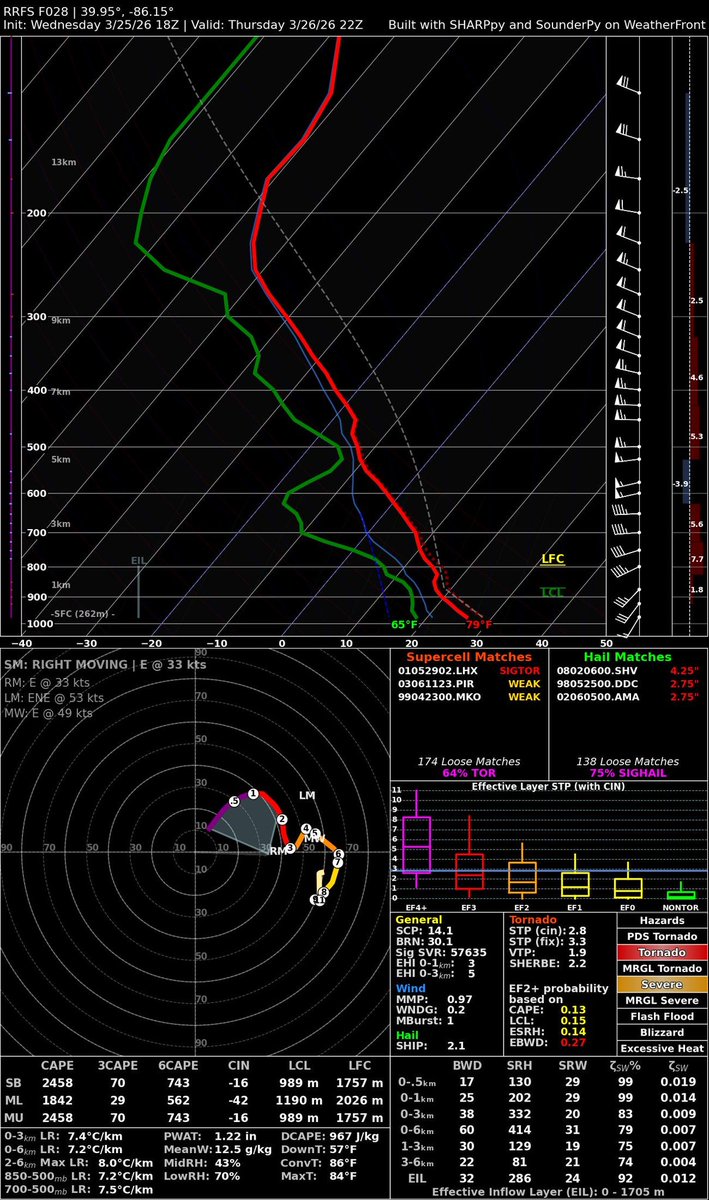The width and height of the screenshot is (709, 1200).
Task: Click the 'STP (cin): 2.8' value
Action: [x=549, y=930]
